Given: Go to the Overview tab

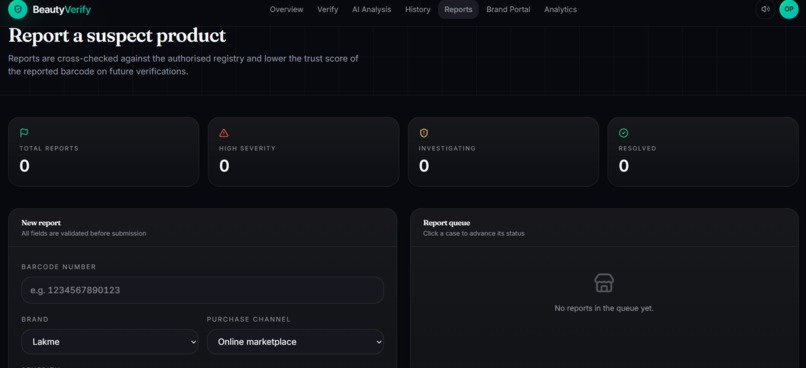Looking at the screenshot, I should point(286,9).
